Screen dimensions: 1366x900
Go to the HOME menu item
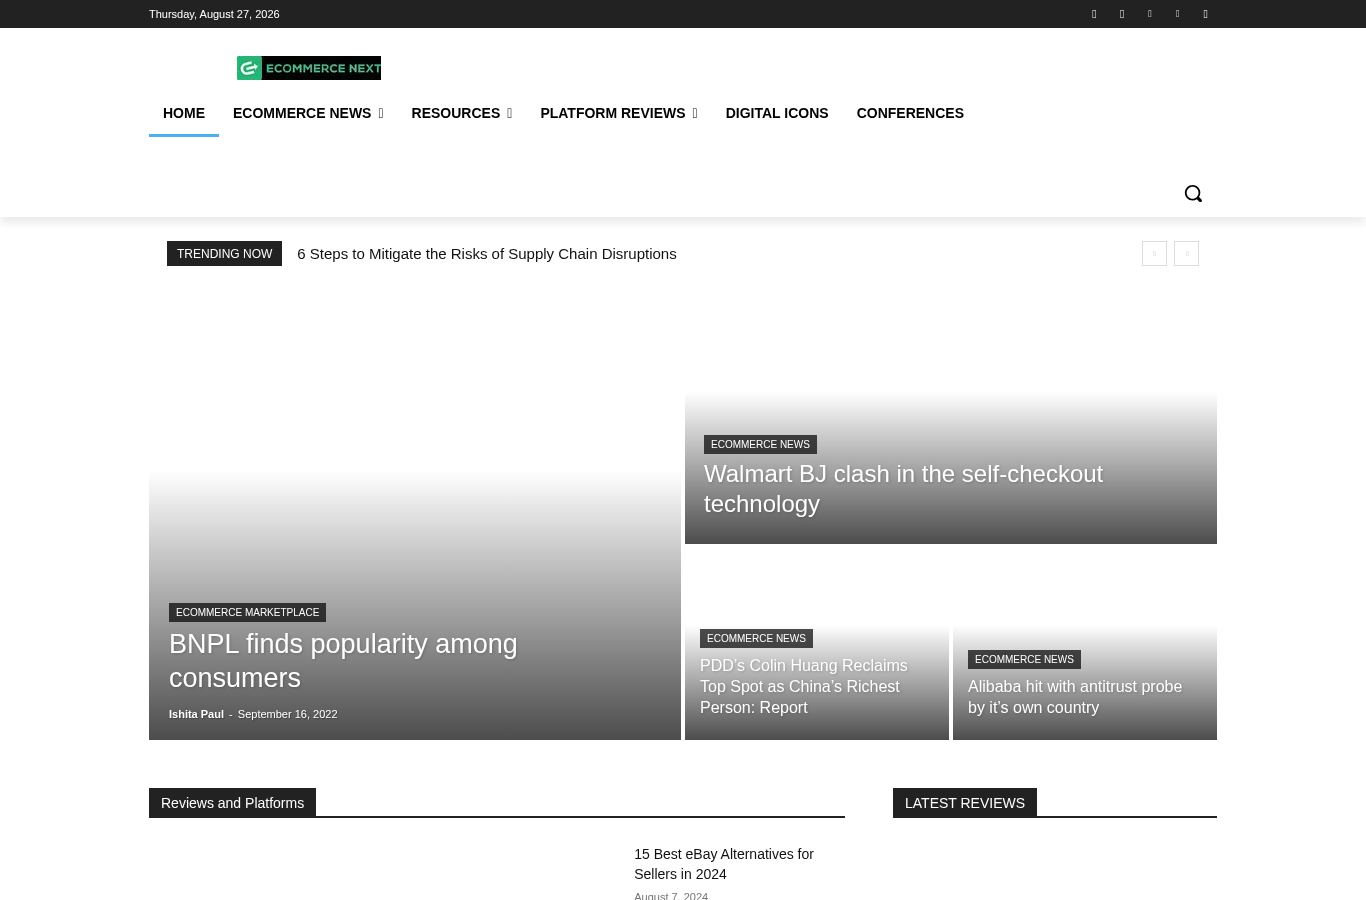(184, 113)
